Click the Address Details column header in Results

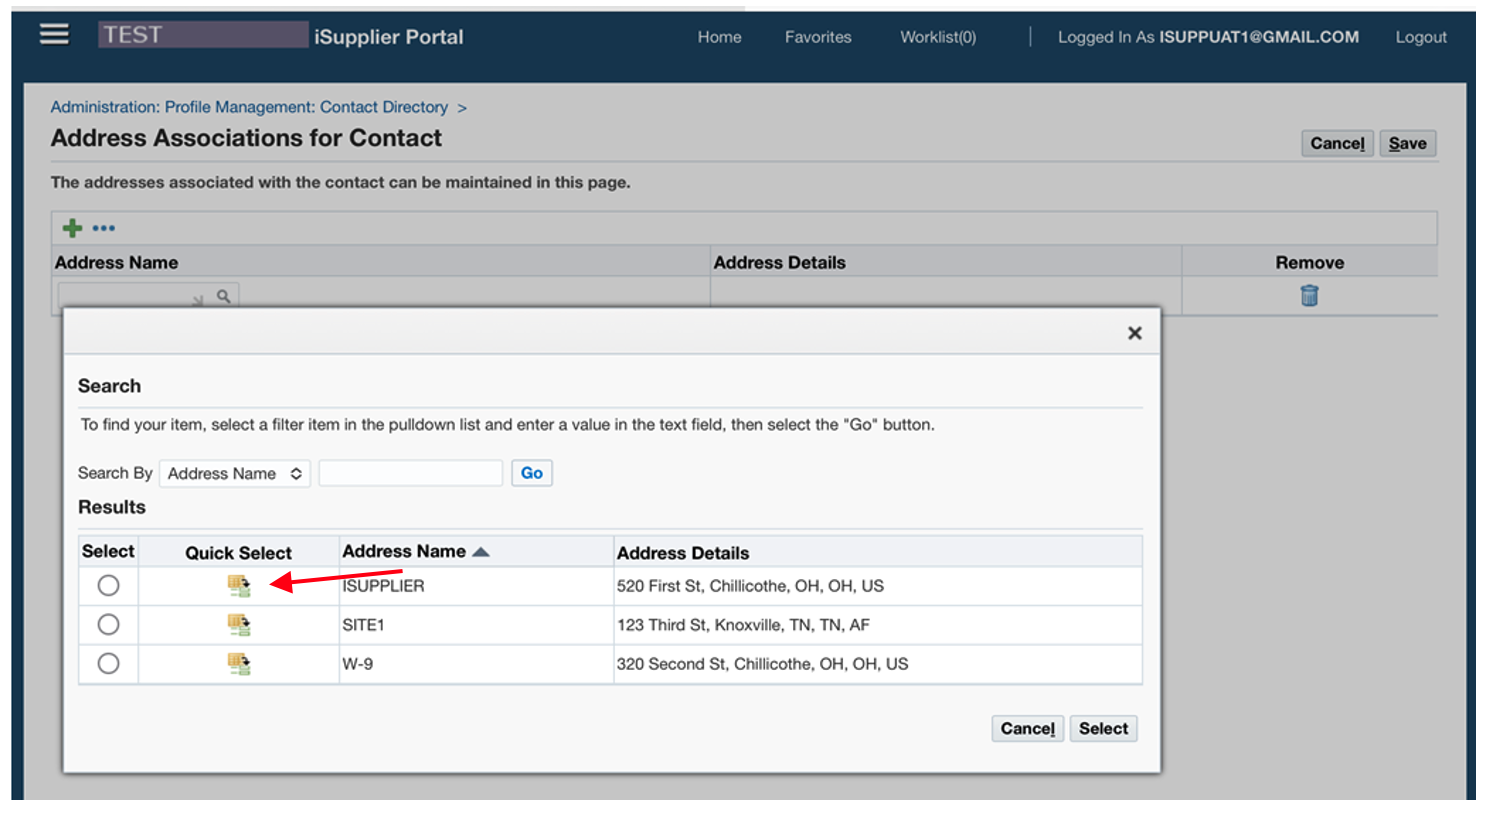point(683,553)
